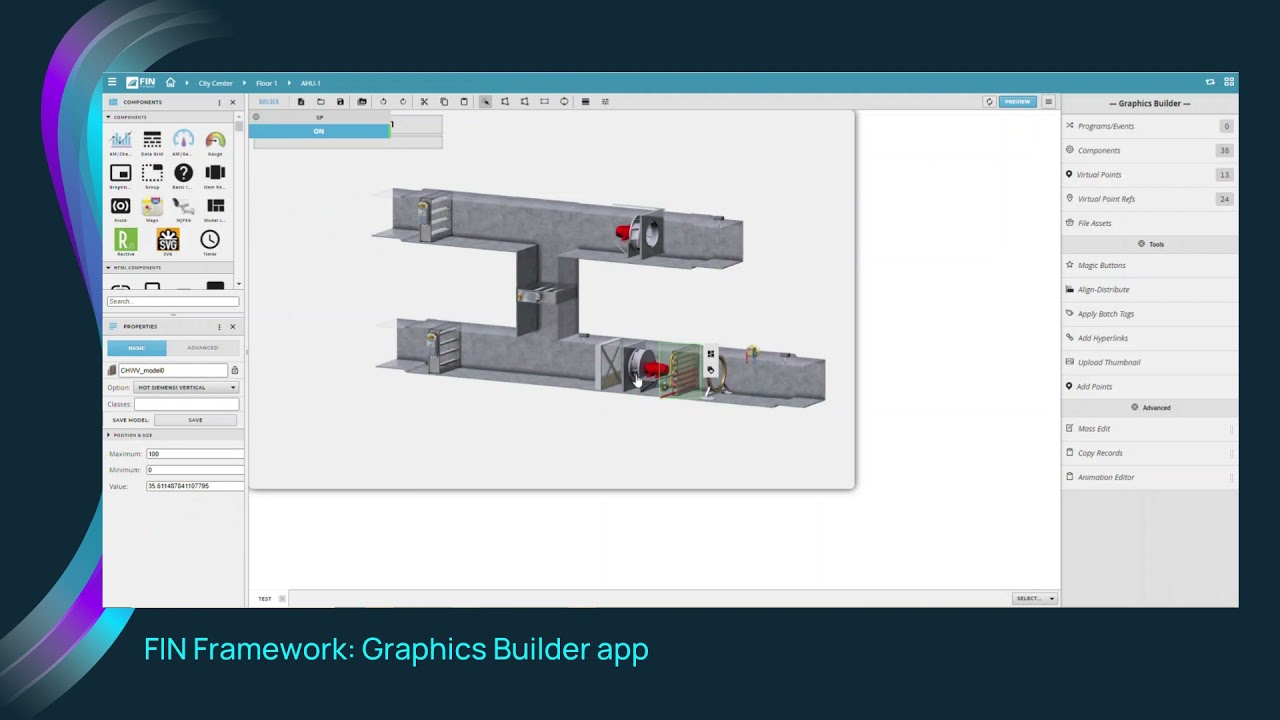The image size is (1280, 720).
Task: Open File Assets
Action: click(1149, 223)
